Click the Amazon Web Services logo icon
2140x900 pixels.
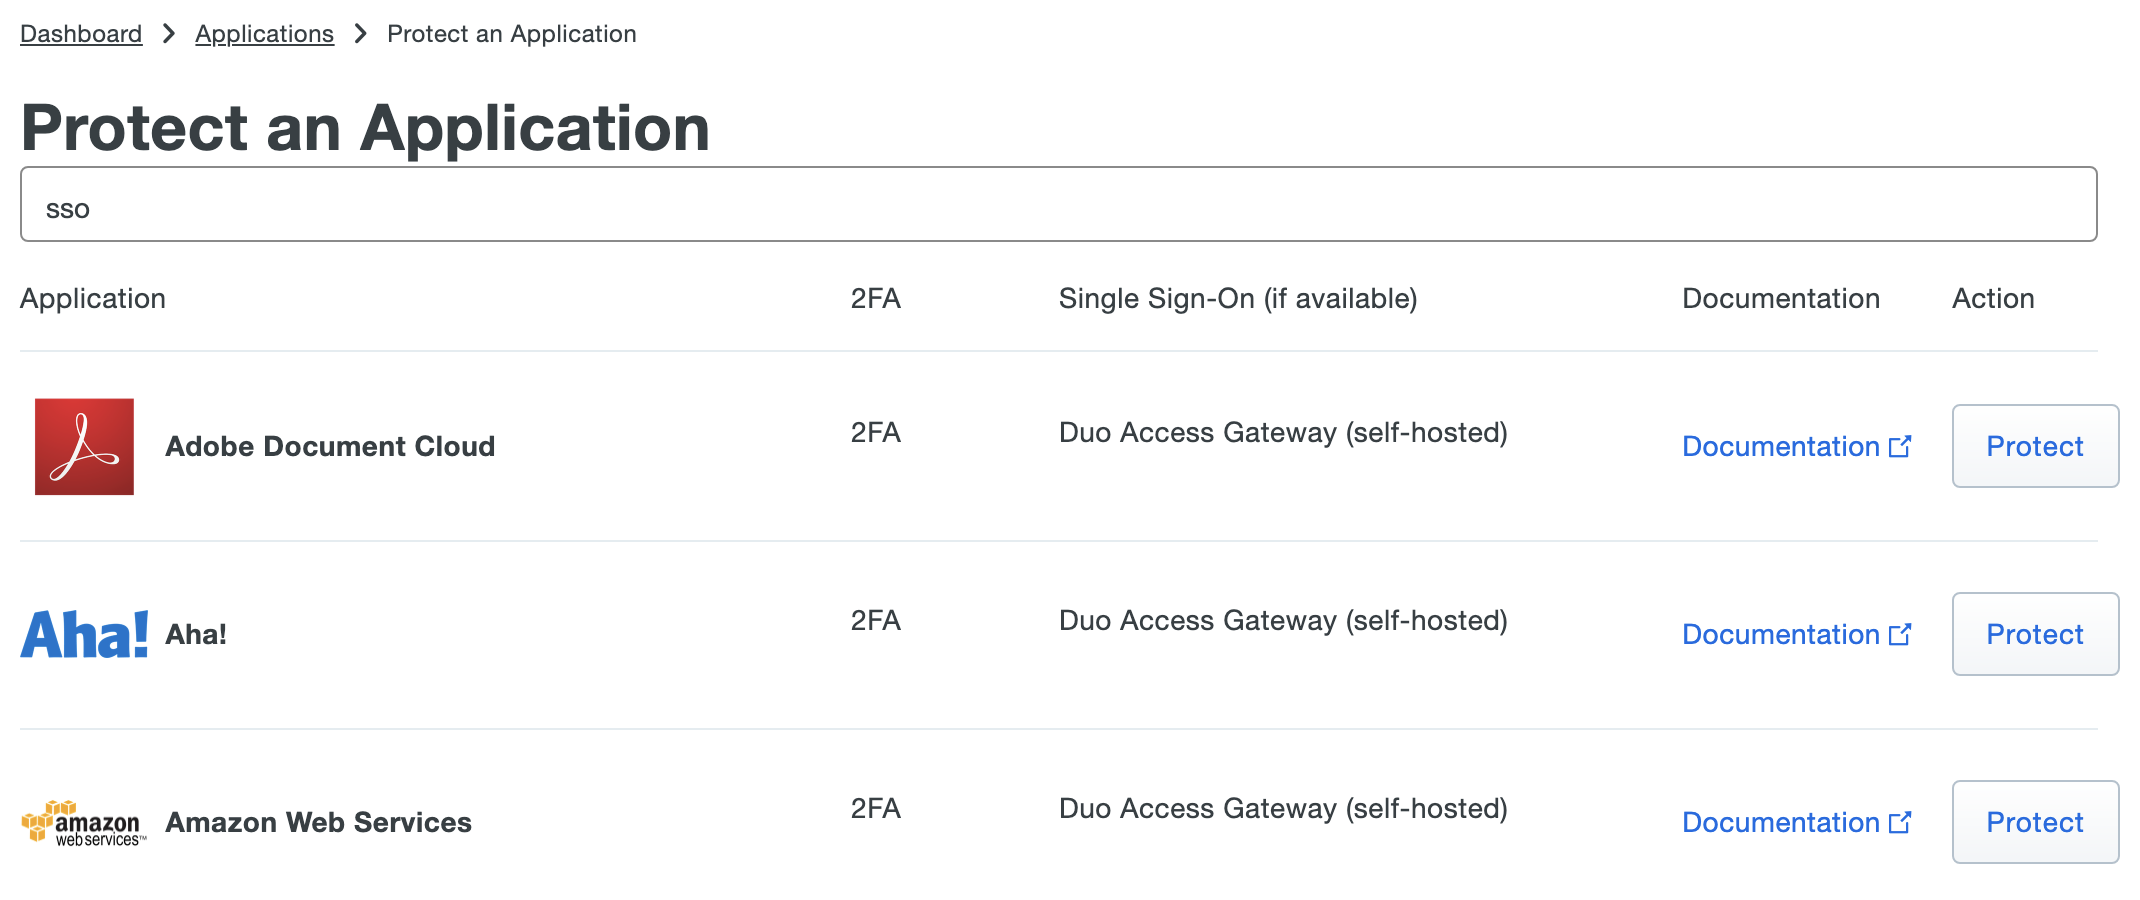(85, 822)
